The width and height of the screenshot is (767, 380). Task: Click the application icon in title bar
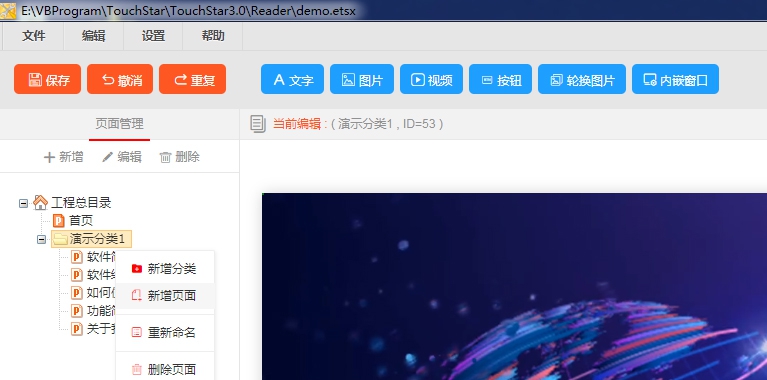[x=8, y=10]
